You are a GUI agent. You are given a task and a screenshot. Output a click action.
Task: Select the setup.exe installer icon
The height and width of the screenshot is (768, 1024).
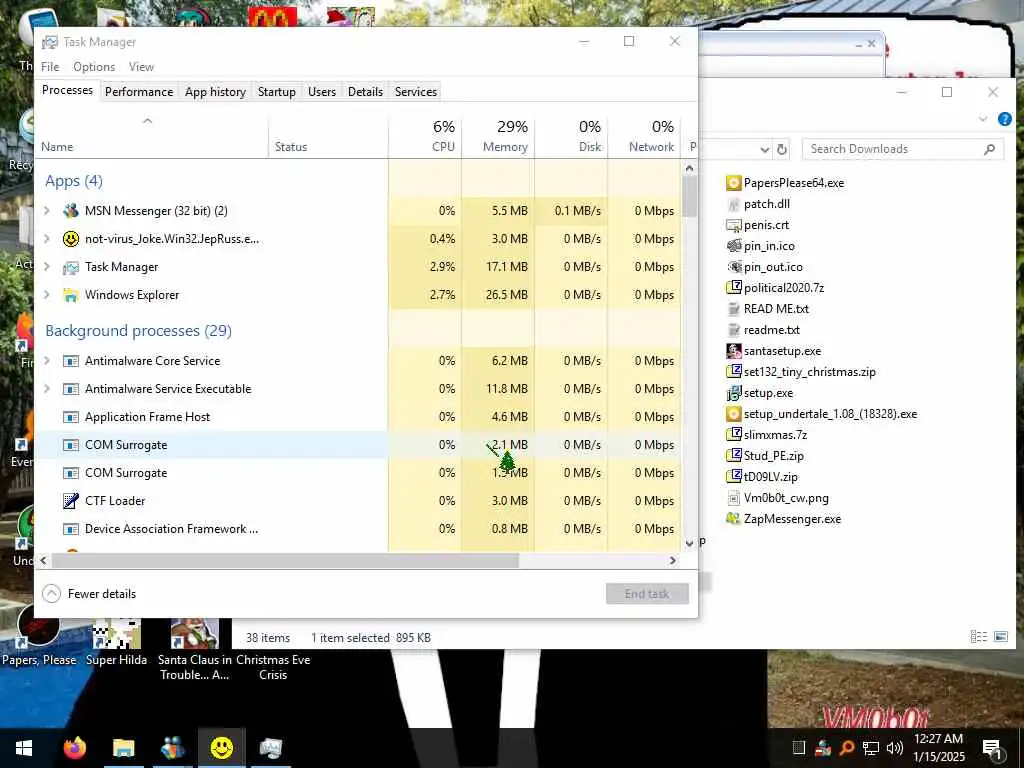point(733,392)
